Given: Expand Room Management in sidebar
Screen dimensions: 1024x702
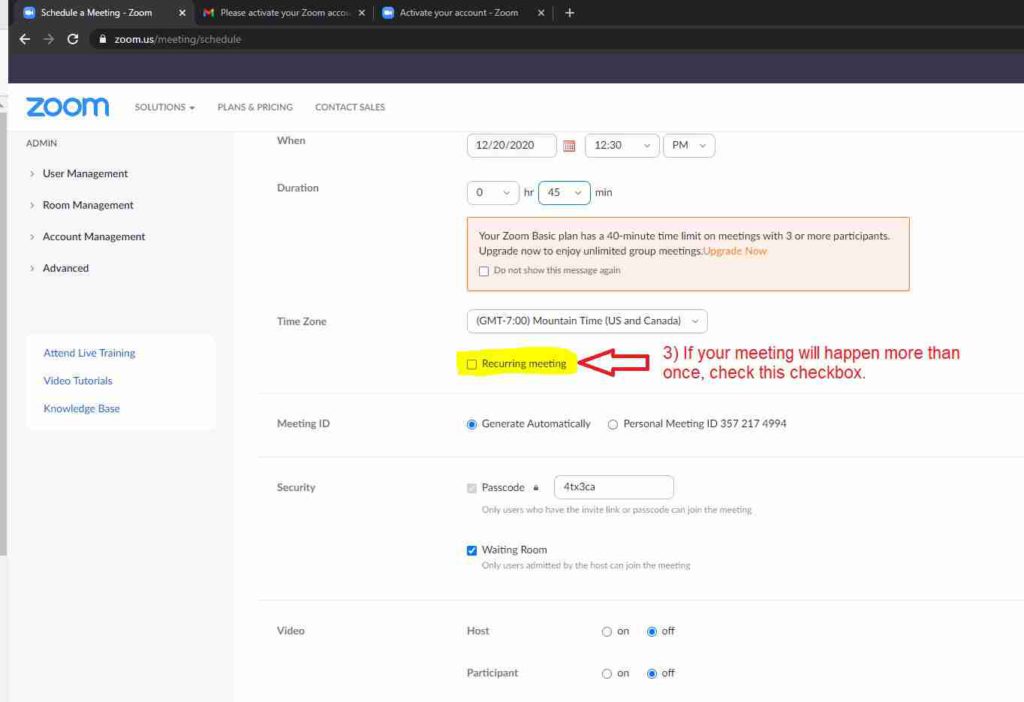Looking at the screenshot, I should [x=81, y=205].
